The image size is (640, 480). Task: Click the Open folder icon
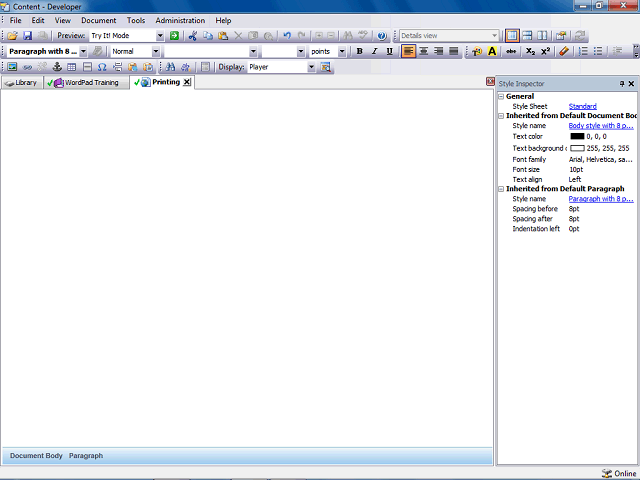[x=12, y=36]
